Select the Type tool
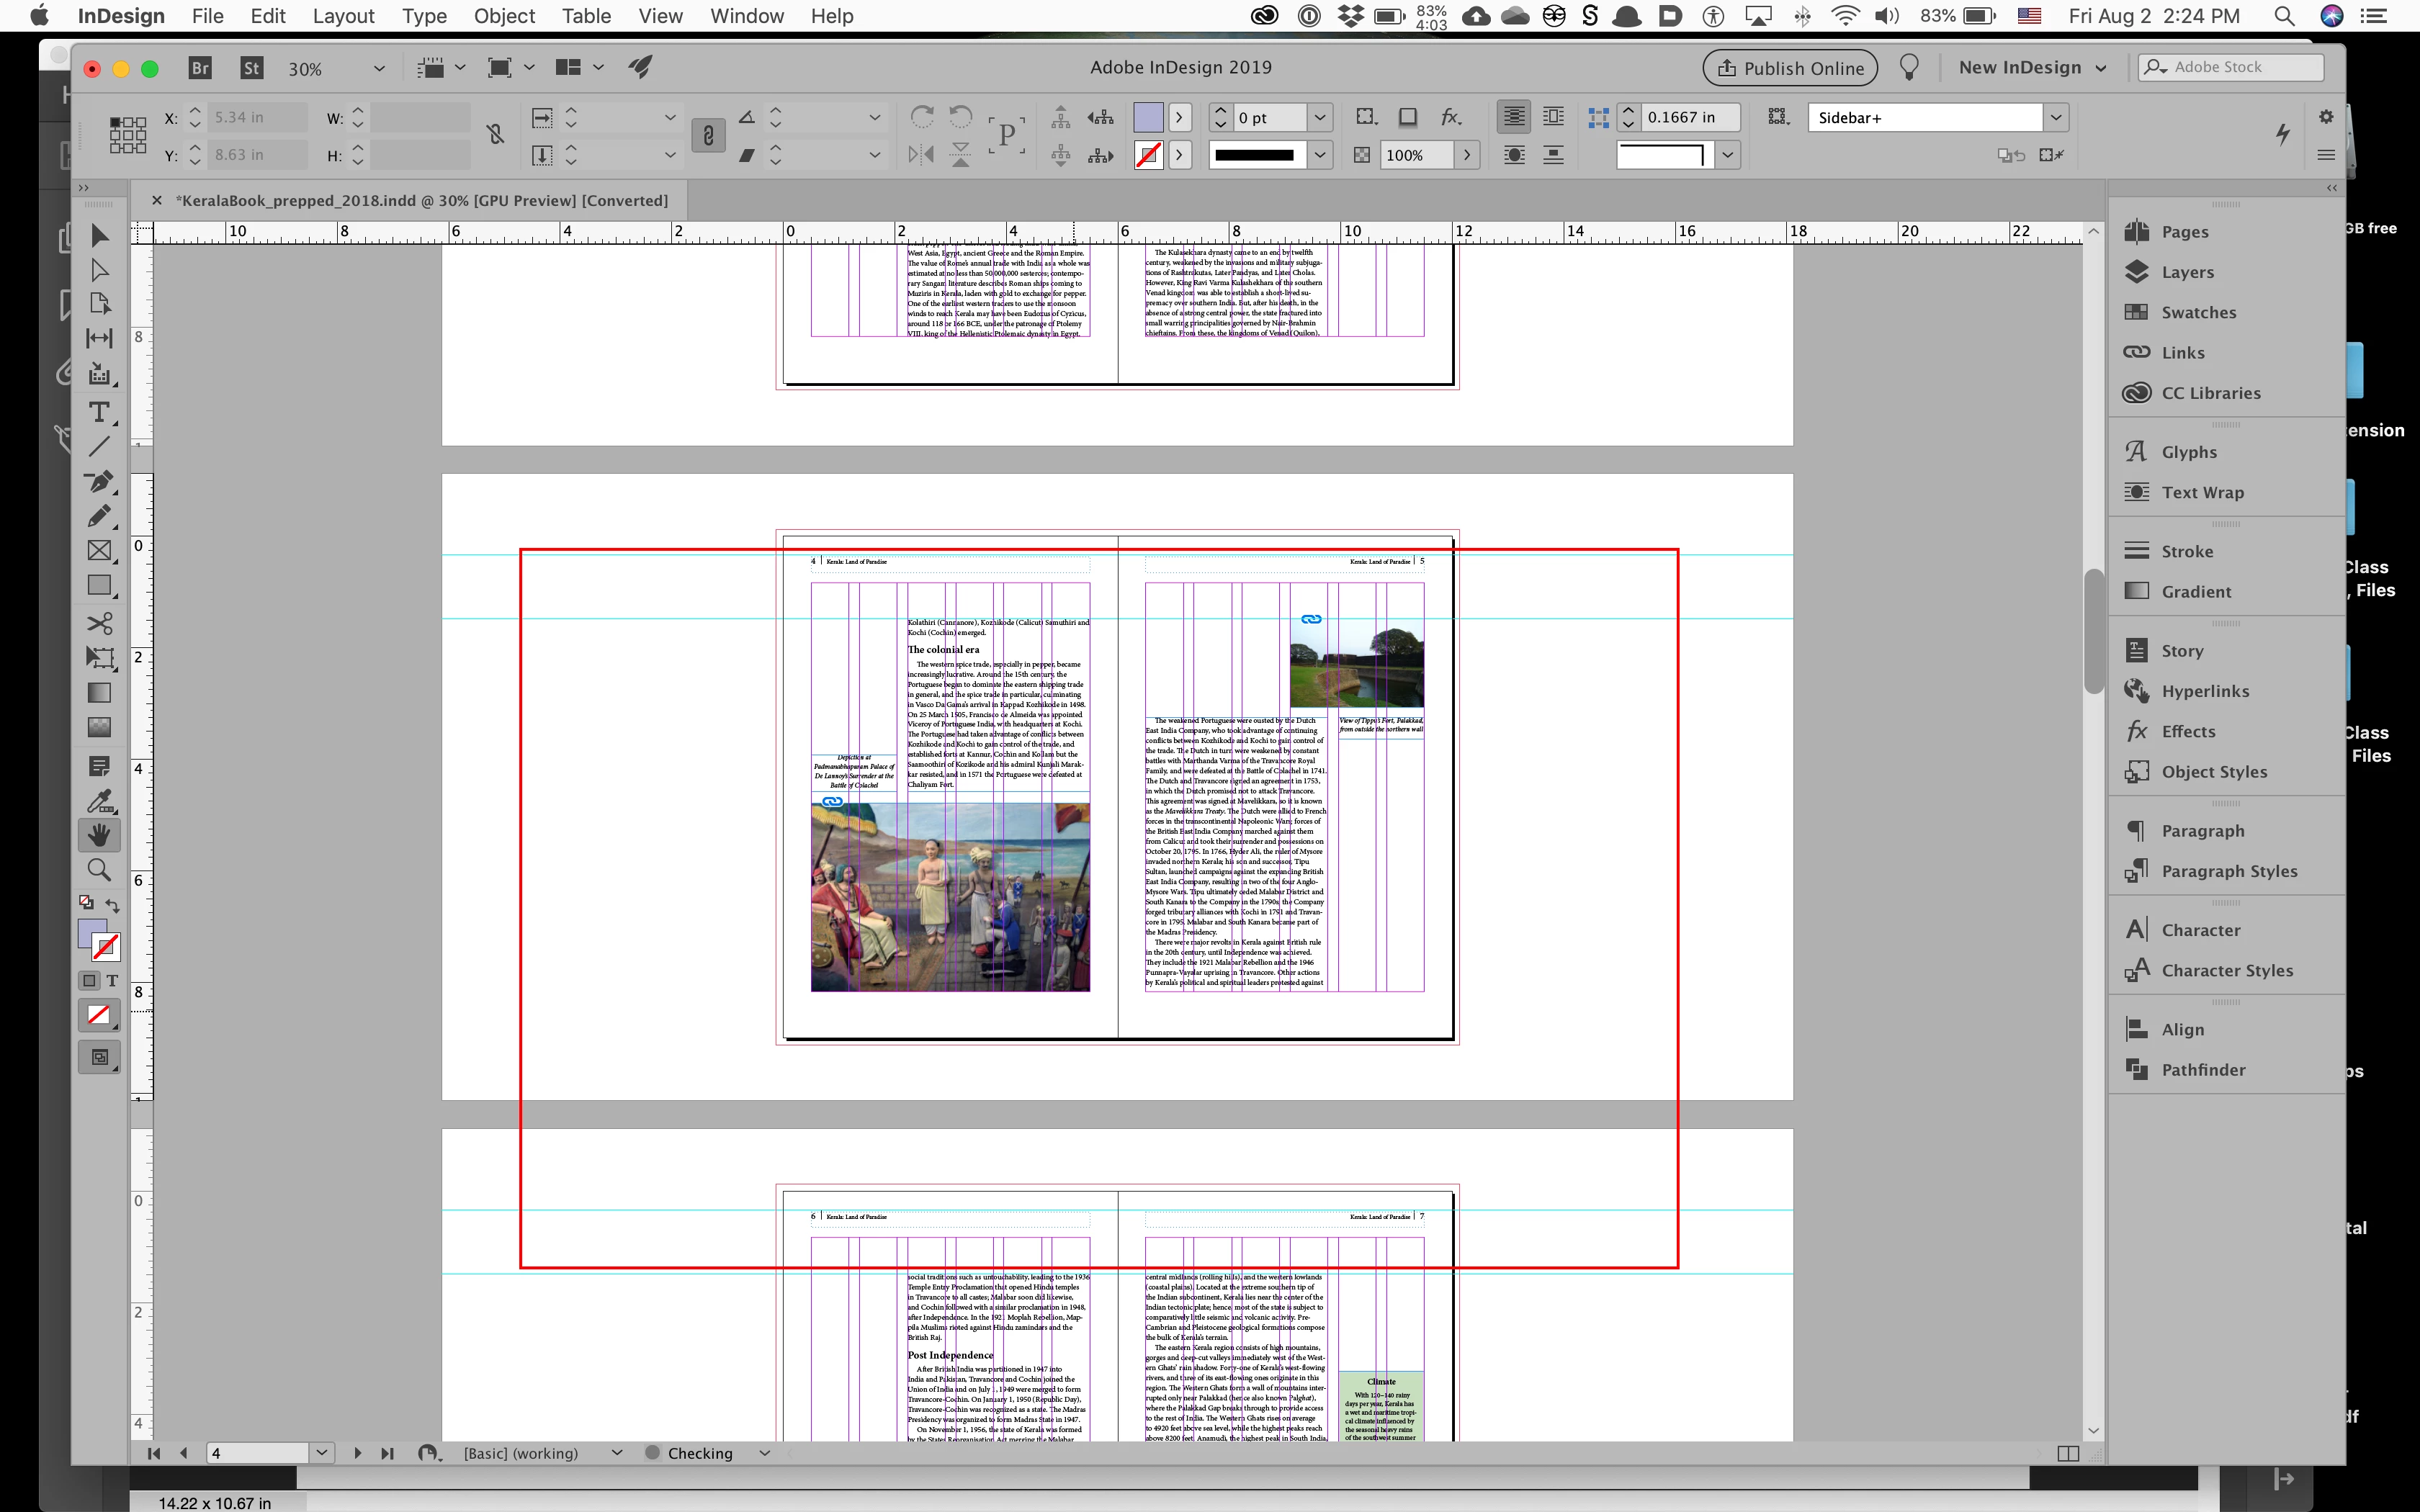Screen dimensions: 2420x1512 coord(99,412)
